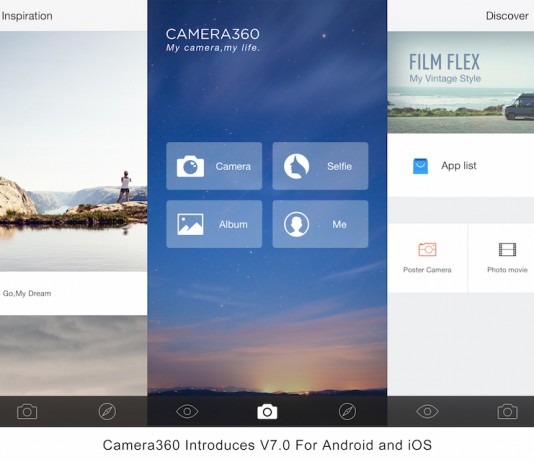Viewport: 534px width, 462px height.
Task: Click the camera glyph inside the Camera tile
Action: pos(190,166)
